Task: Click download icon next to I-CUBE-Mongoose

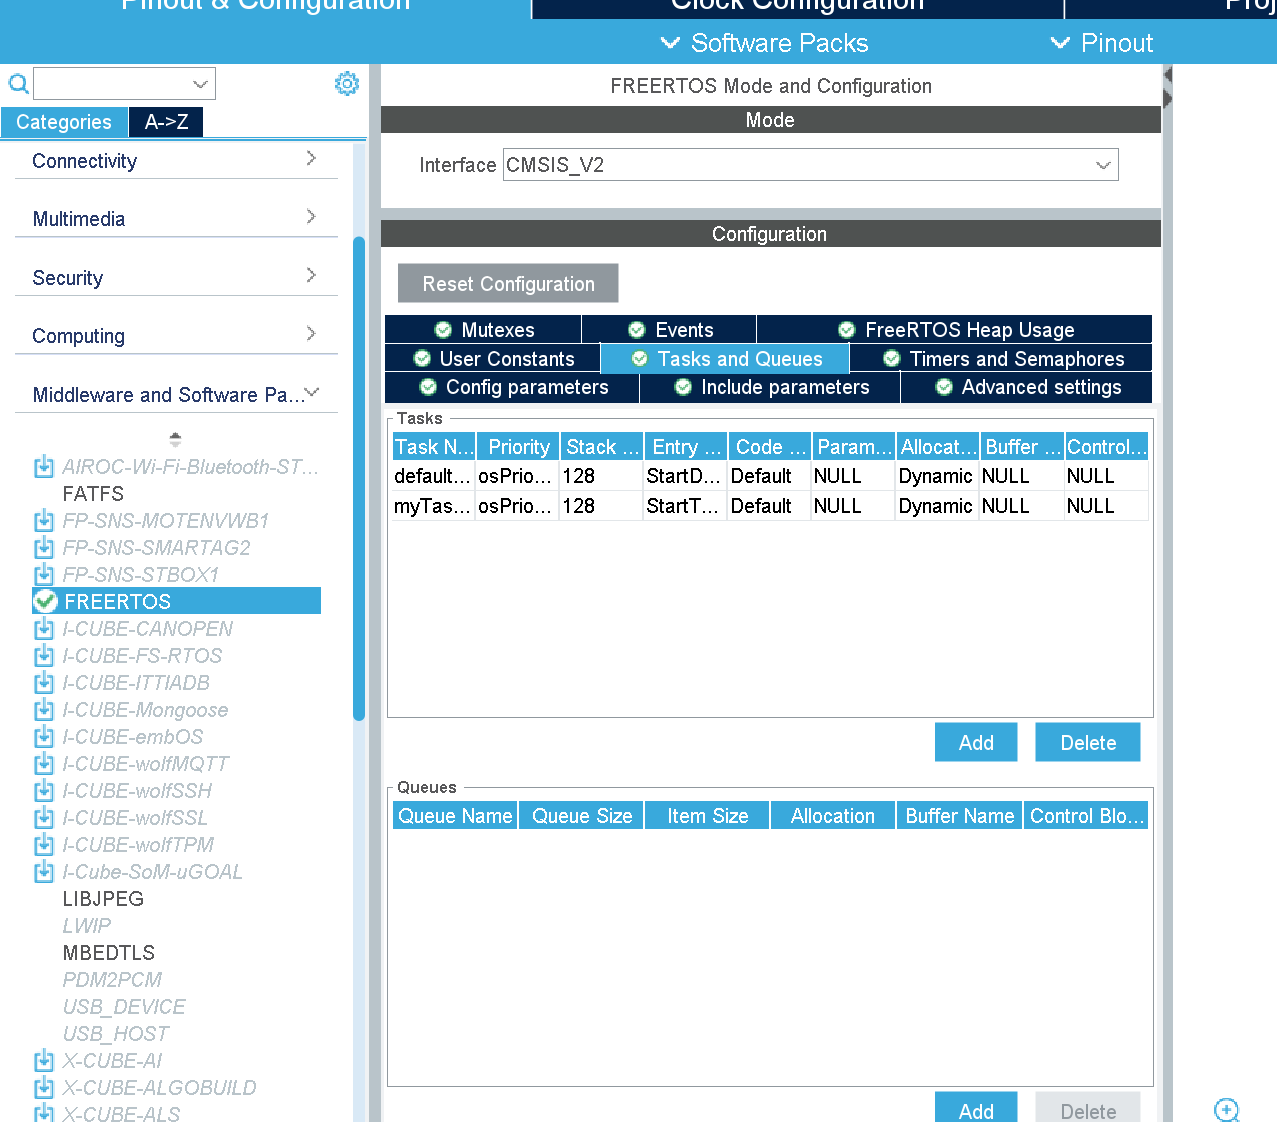Action: [x=44, y=710]
